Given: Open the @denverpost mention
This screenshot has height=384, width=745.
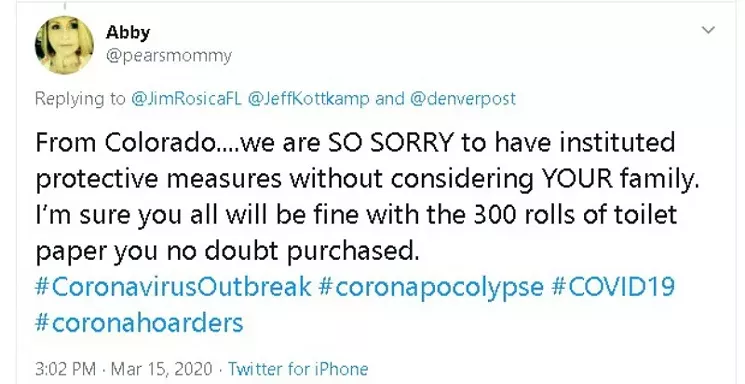Looking at the screenshot, I should coord(462,99).
